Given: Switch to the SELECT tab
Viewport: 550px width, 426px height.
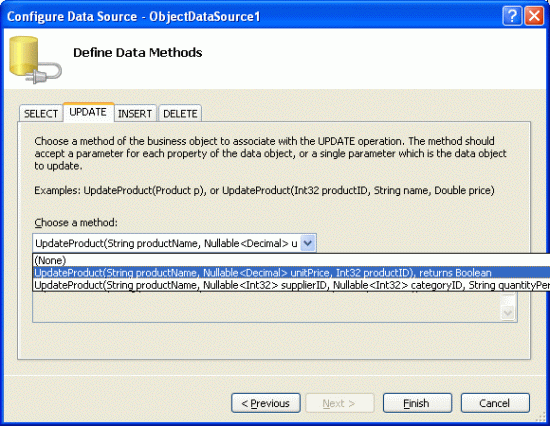Looking at the screenshot, I should pyautogui.click(x=41, y=113).
